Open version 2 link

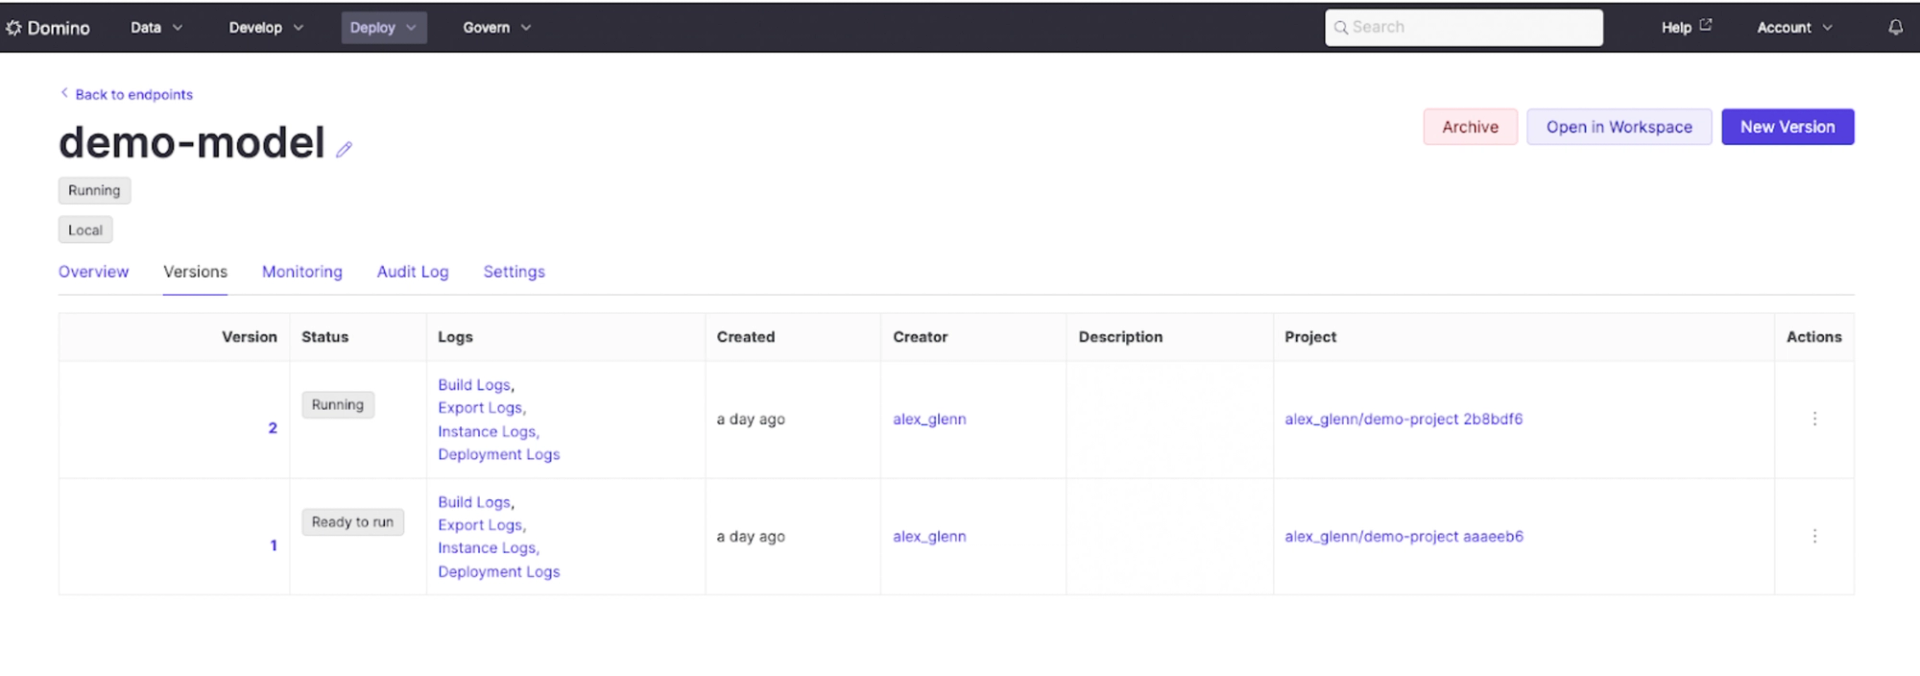pos(272,428)
